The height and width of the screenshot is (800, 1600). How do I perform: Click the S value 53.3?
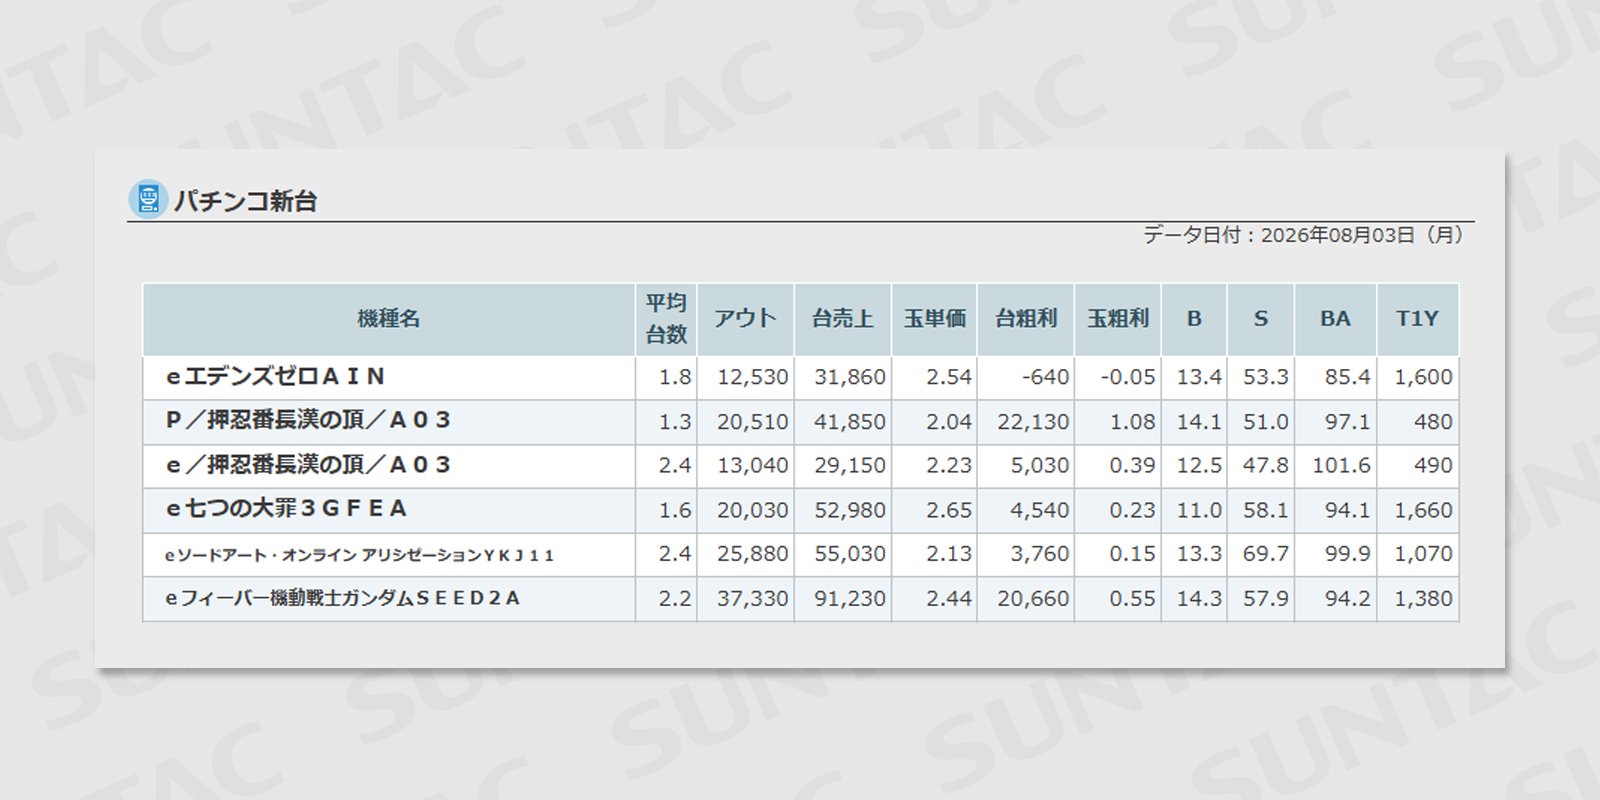[x=1265, y=377]
